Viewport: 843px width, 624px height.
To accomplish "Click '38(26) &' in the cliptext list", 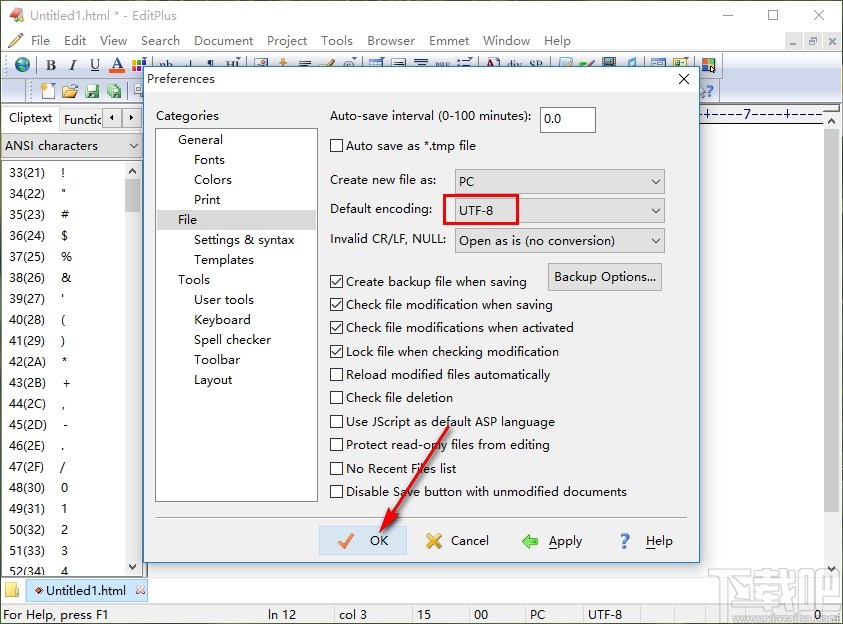I will (40, 278).
